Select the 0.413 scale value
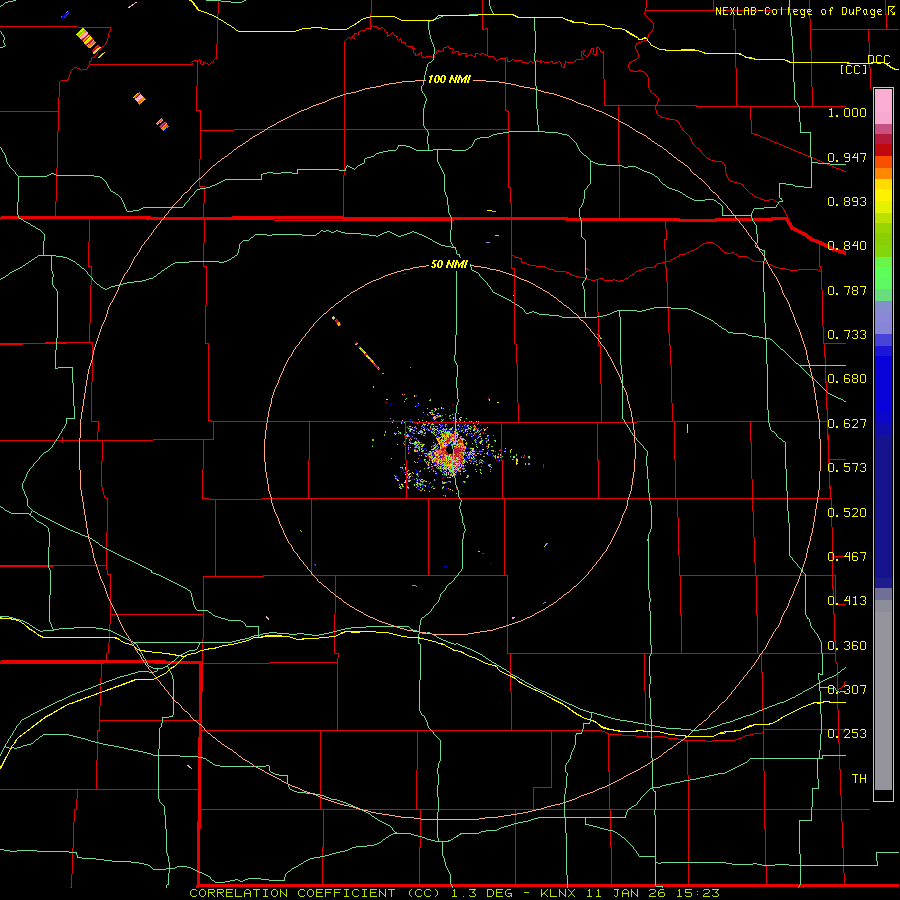This screenshot has width=900, height=900. click(847, 601)
